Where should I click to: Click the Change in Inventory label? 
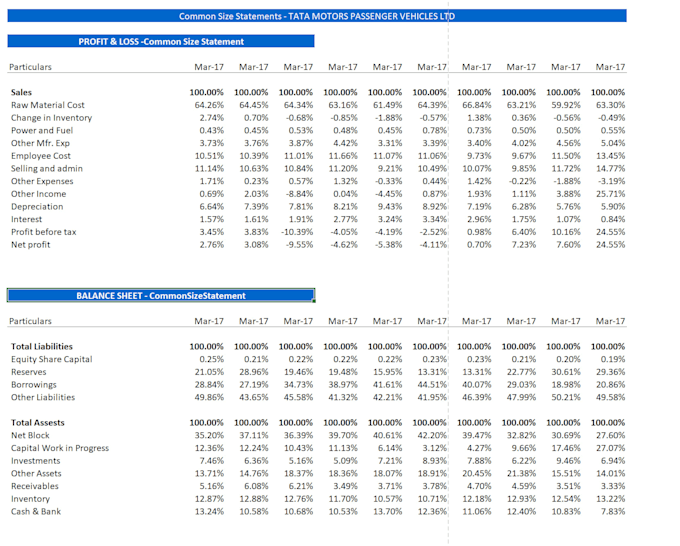(51, 118)
